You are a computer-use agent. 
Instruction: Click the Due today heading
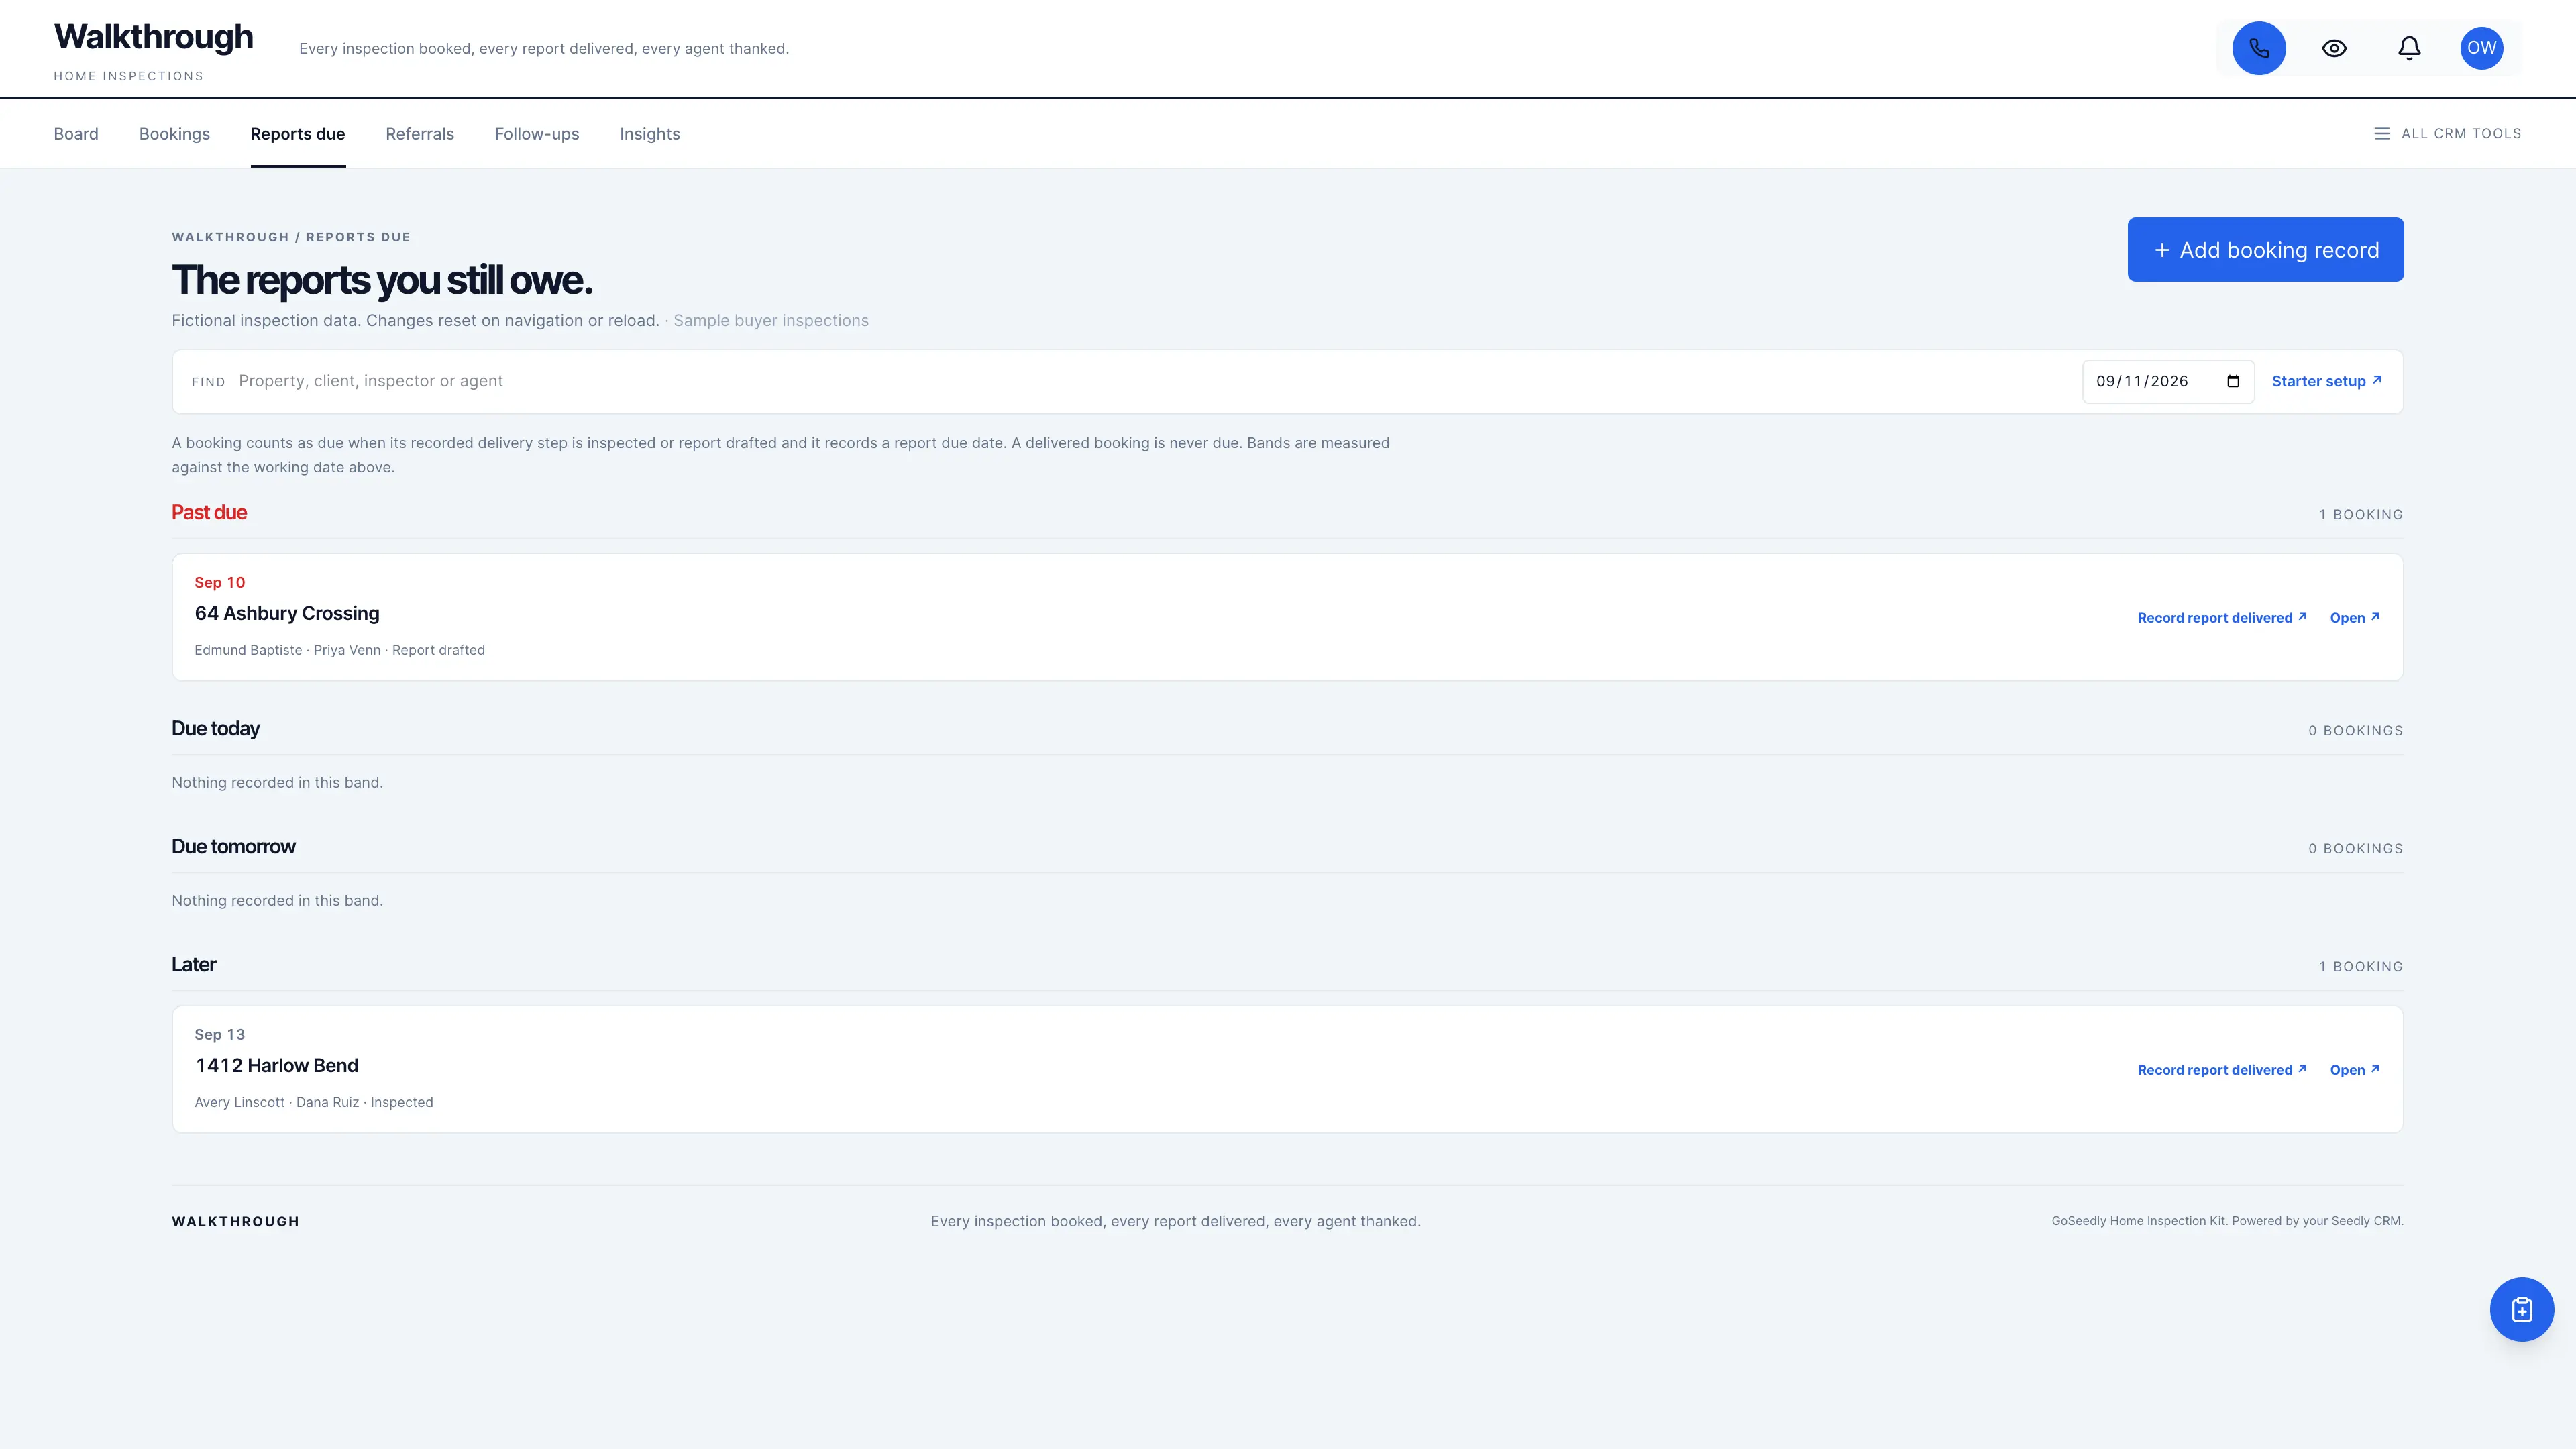click(x=216, y=728)
